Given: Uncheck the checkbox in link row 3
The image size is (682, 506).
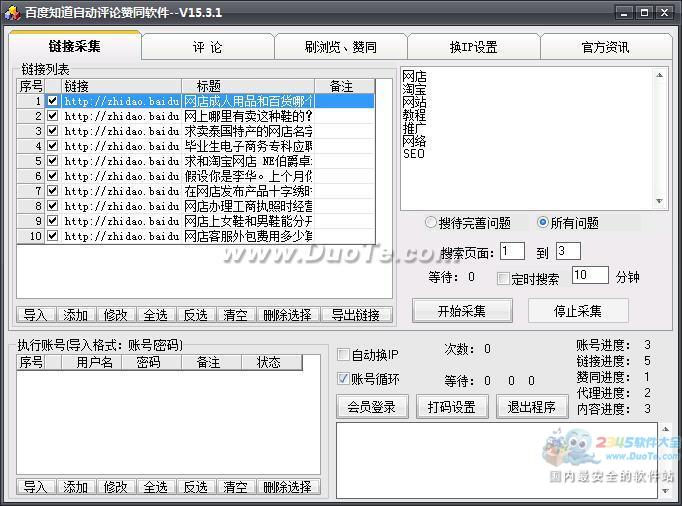Looking at the screenshot, I should 53,131.
